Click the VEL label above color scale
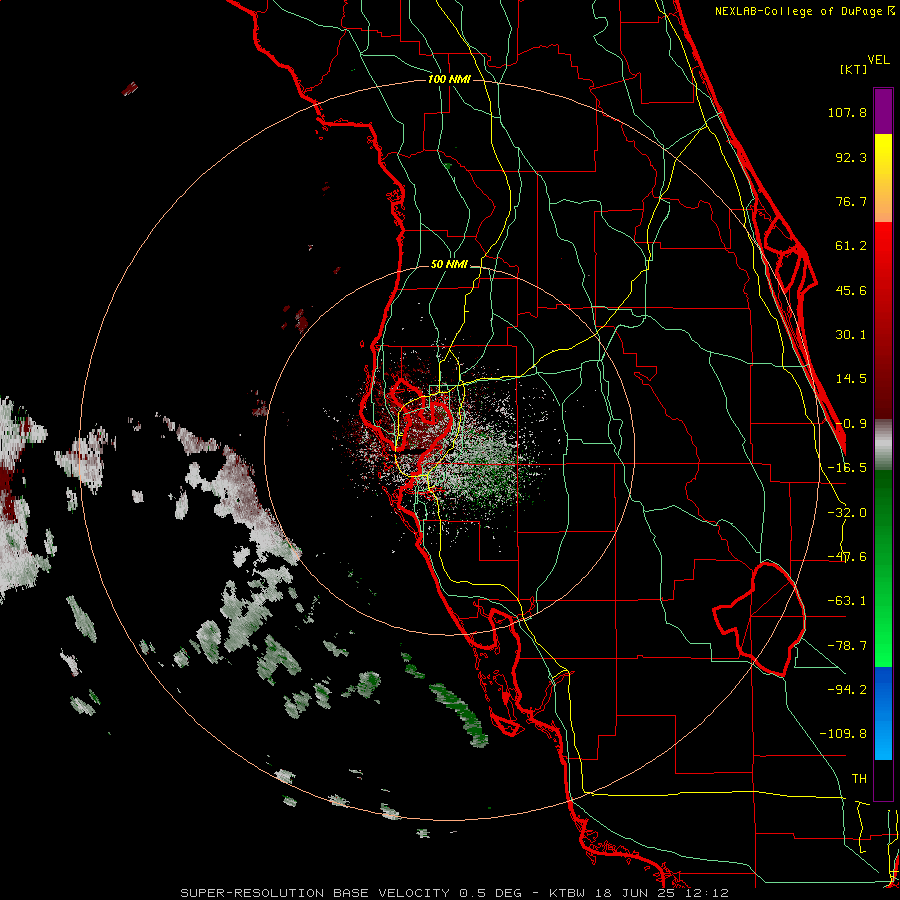Image resolution: width=900 pixels, height=900 pixels. click(879, 60)
